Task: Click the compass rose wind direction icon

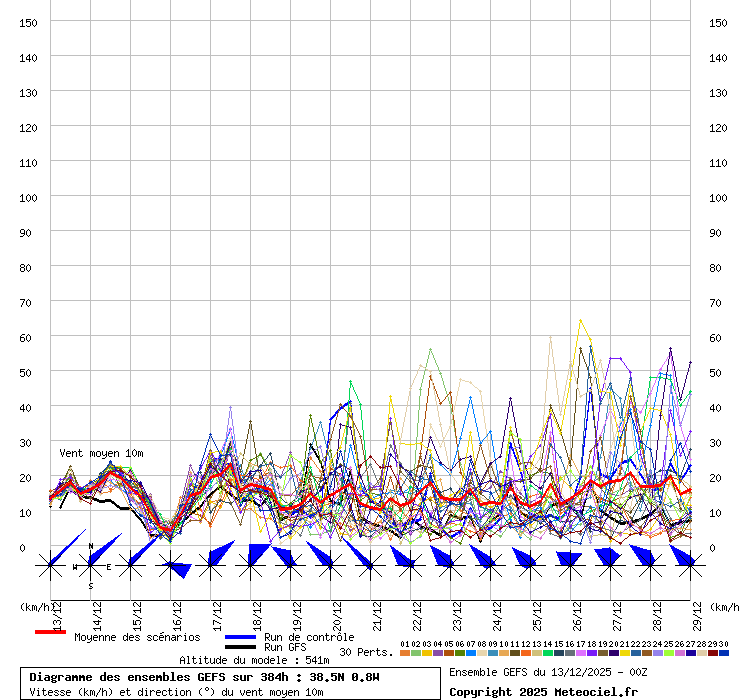Action: coord(91,566)
